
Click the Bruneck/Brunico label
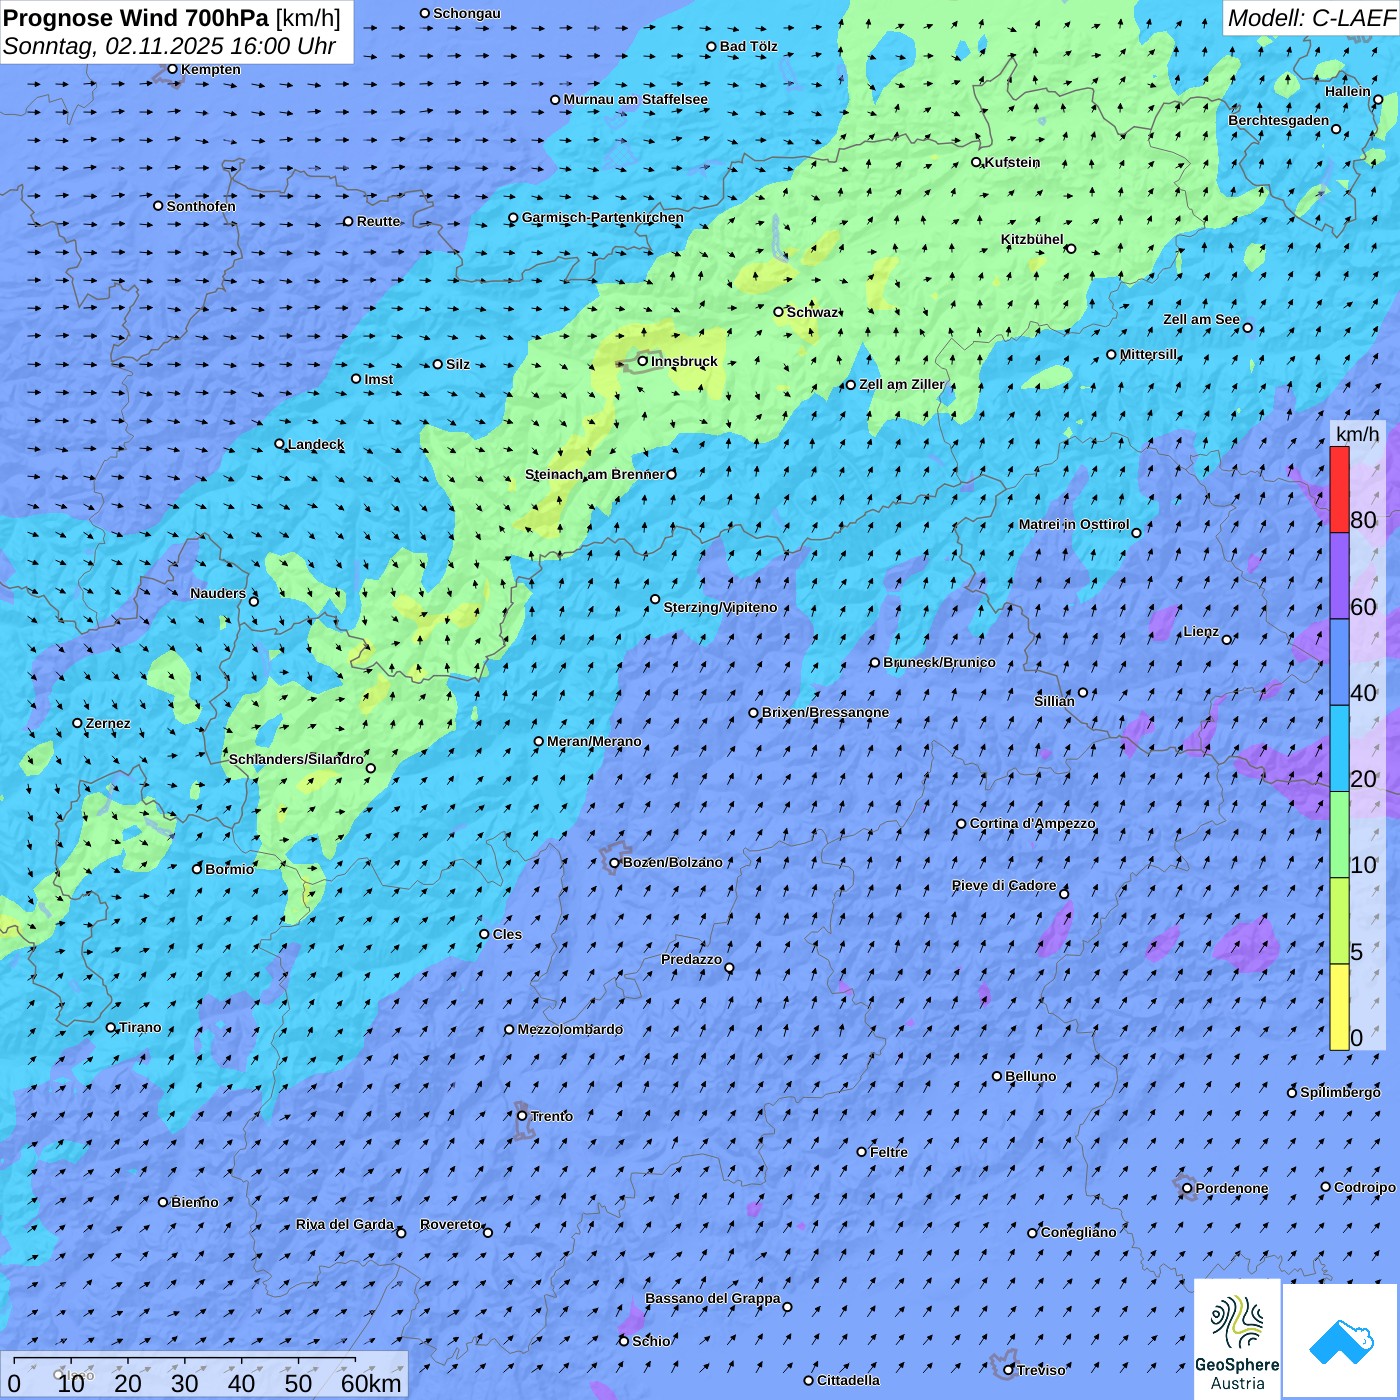tap(939, 662)
